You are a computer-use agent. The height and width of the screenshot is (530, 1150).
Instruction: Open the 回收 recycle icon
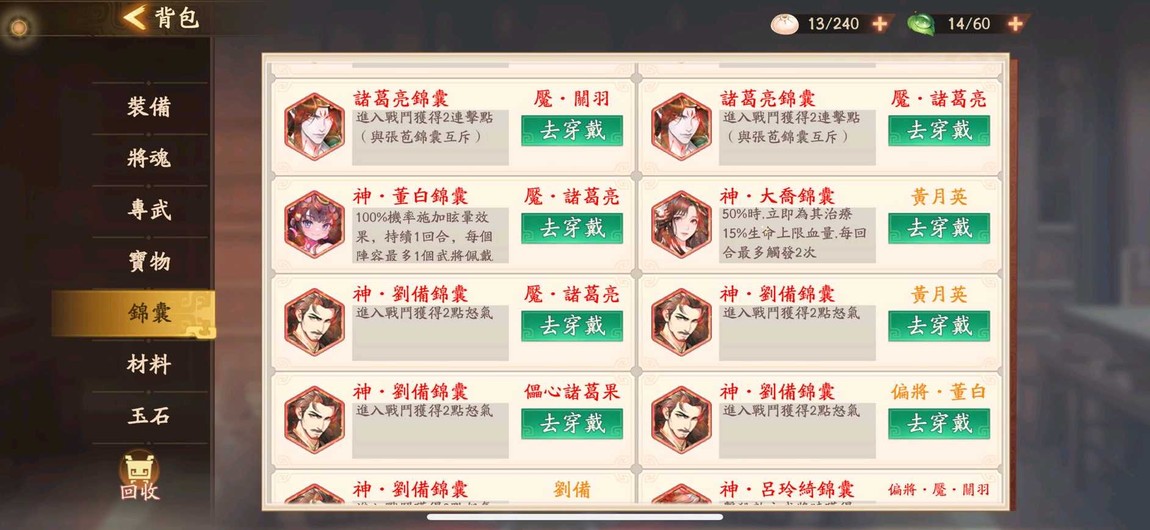tap(139, 476)
